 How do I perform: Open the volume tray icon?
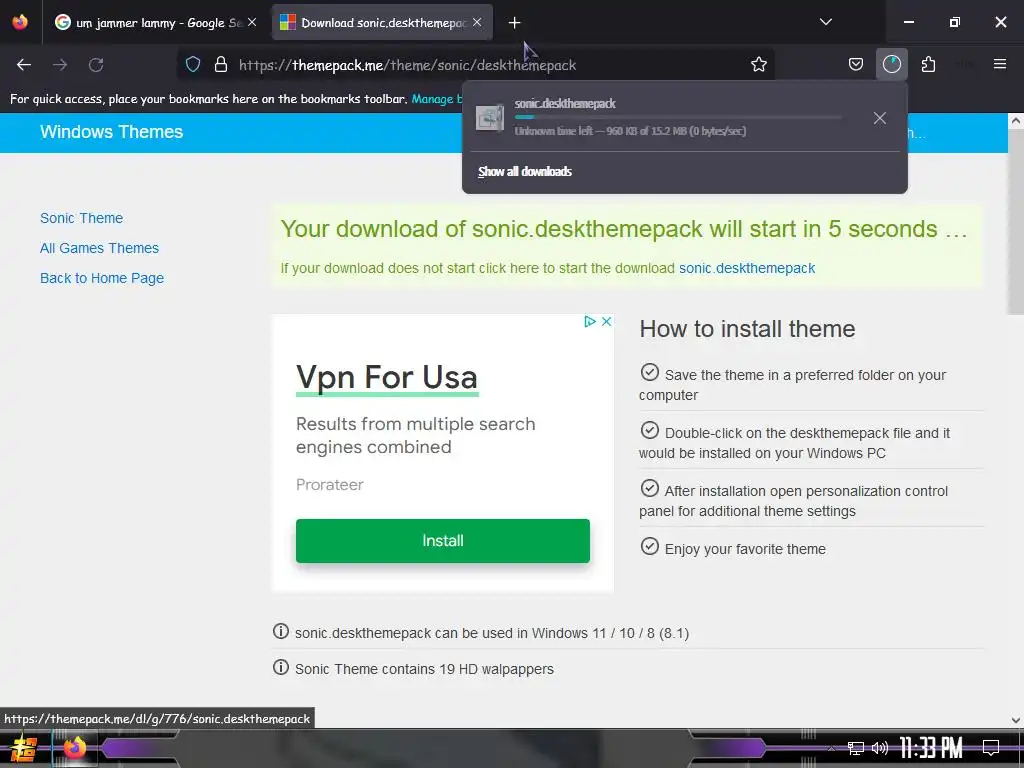tap(880, 748)
